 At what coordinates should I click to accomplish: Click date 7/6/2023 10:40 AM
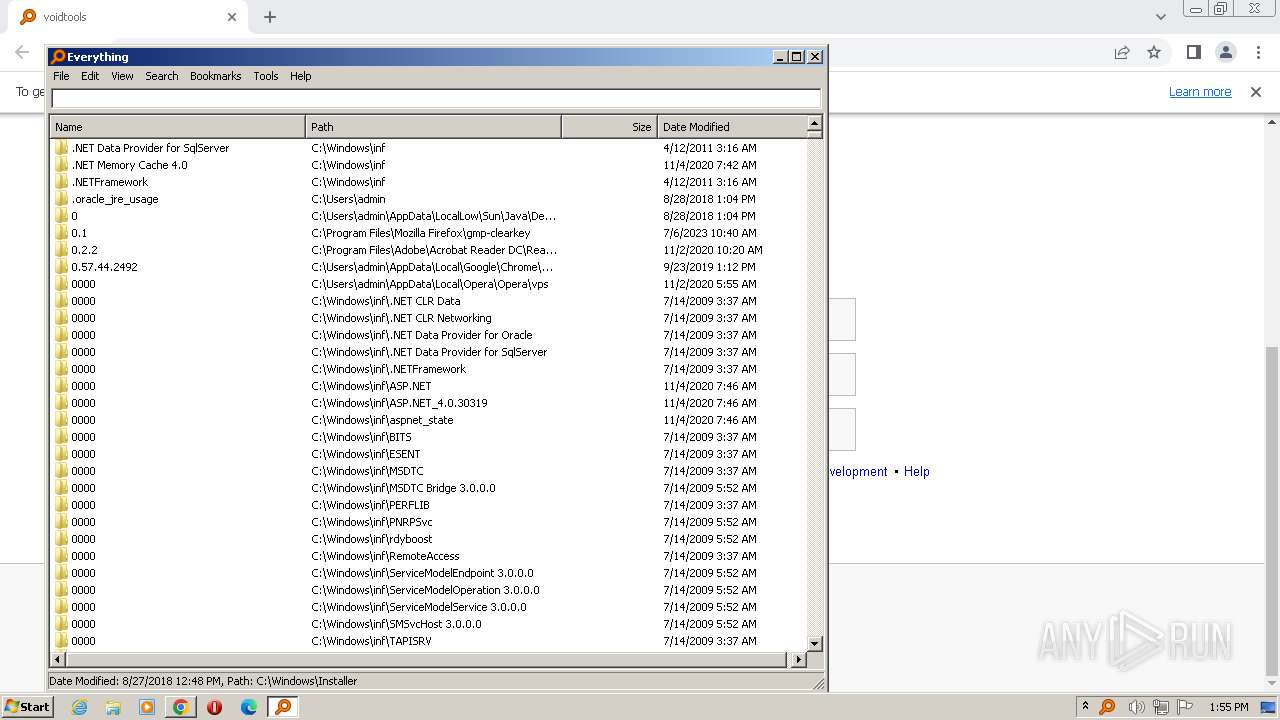pyautogui.click(x=710, y=233)
